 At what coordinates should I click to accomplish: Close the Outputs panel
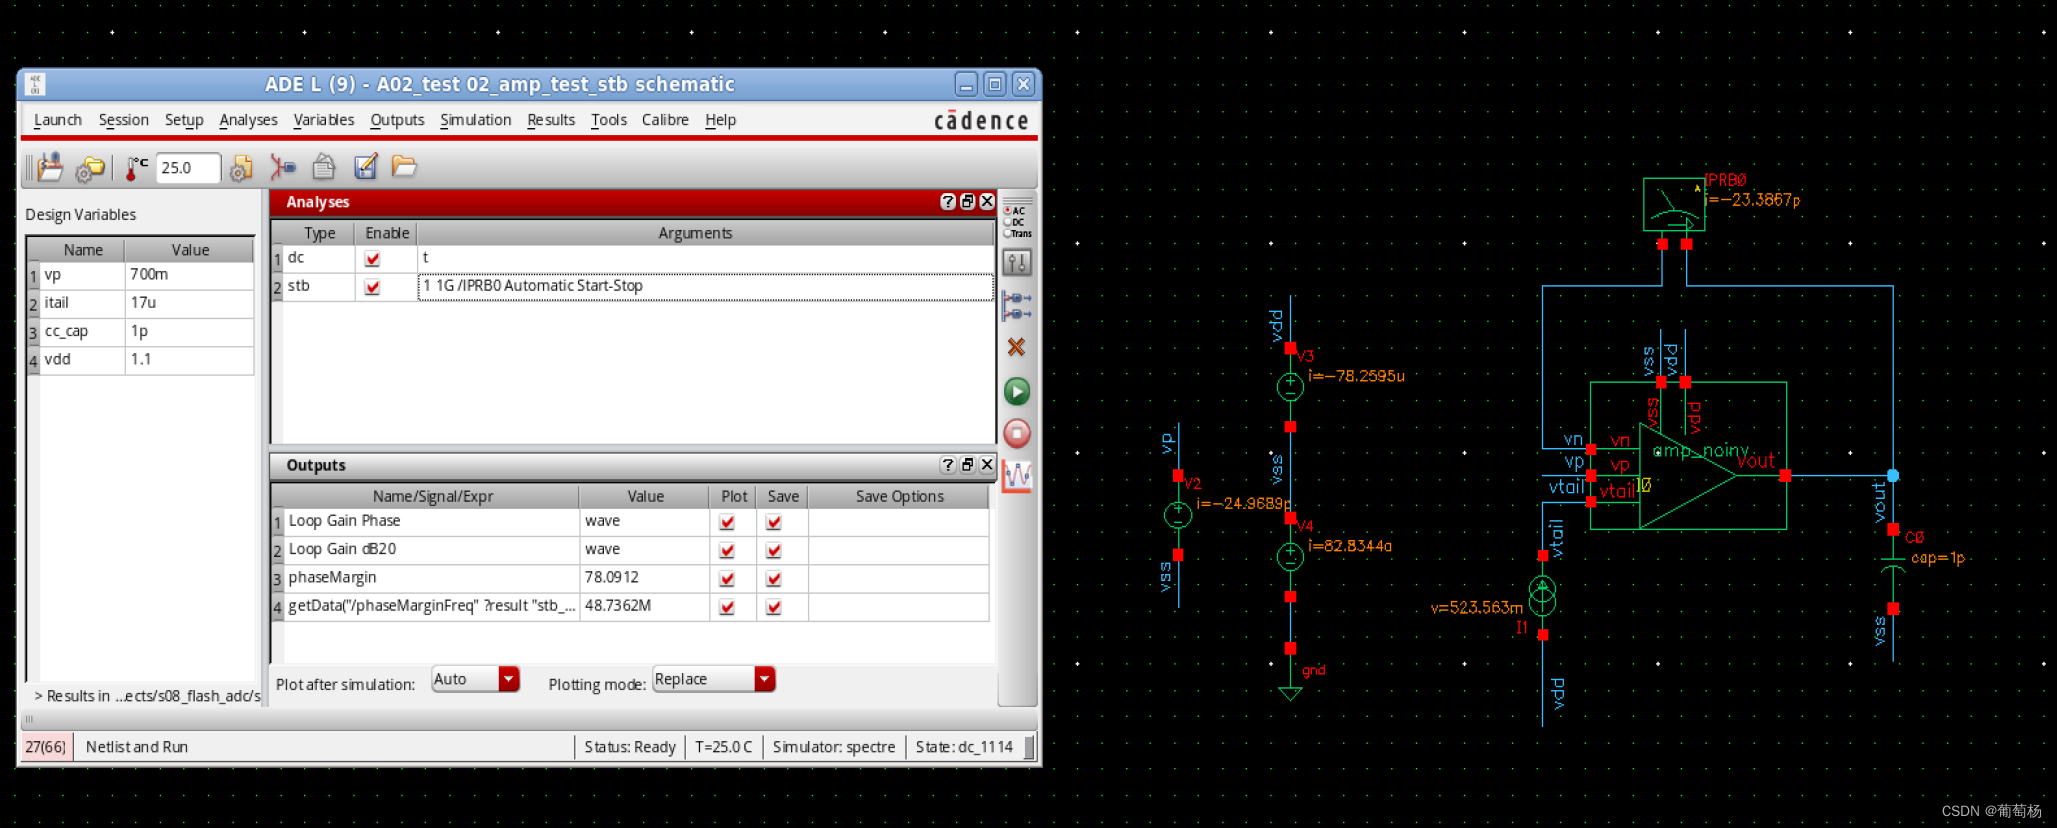tap(987, 465)
